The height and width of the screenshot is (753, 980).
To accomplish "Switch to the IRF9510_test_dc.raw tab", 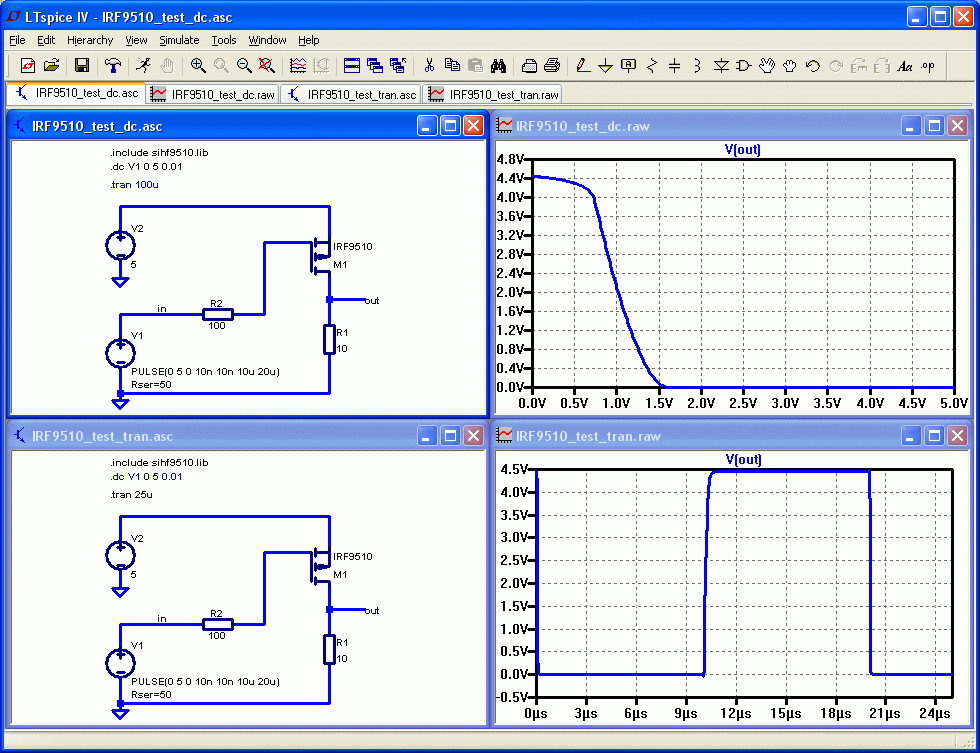I will coord(213,94).
